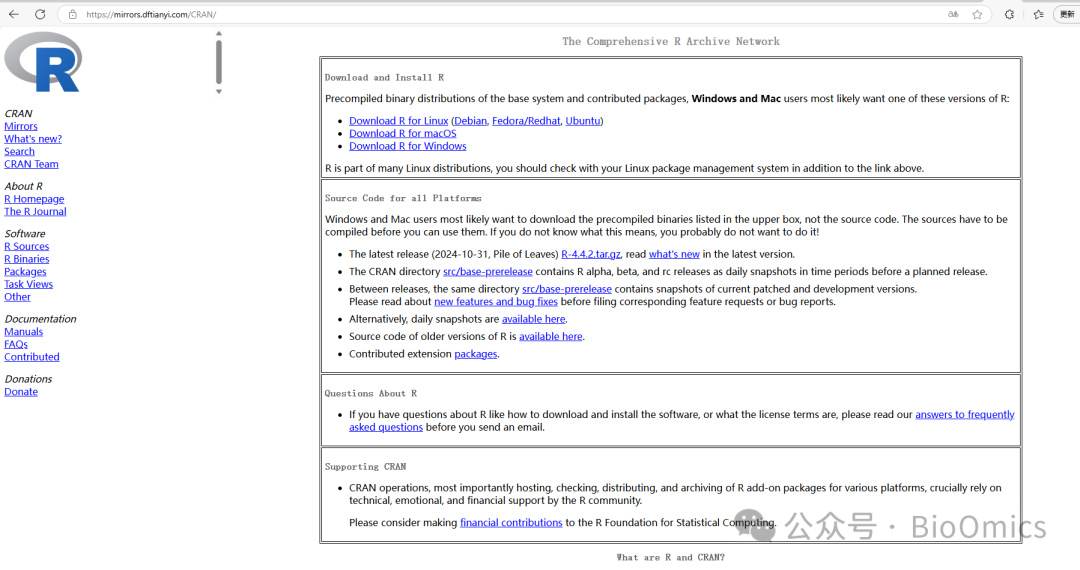Open what's new link in latest release line
1080x570 pixels.
(674, 254)
